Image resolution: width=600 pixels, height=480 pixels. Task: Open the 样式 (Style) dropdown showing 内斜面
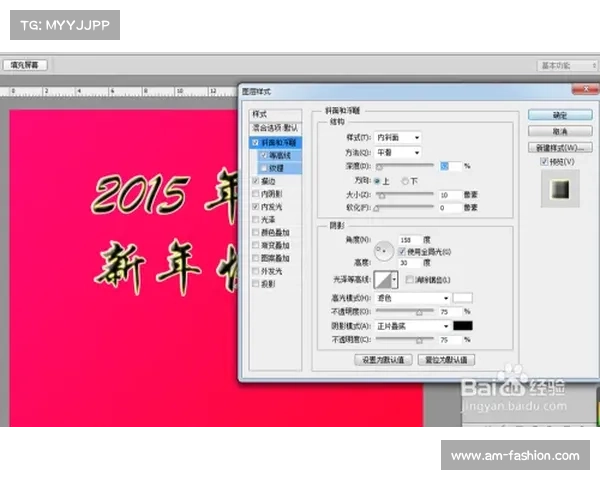[400, 137]
